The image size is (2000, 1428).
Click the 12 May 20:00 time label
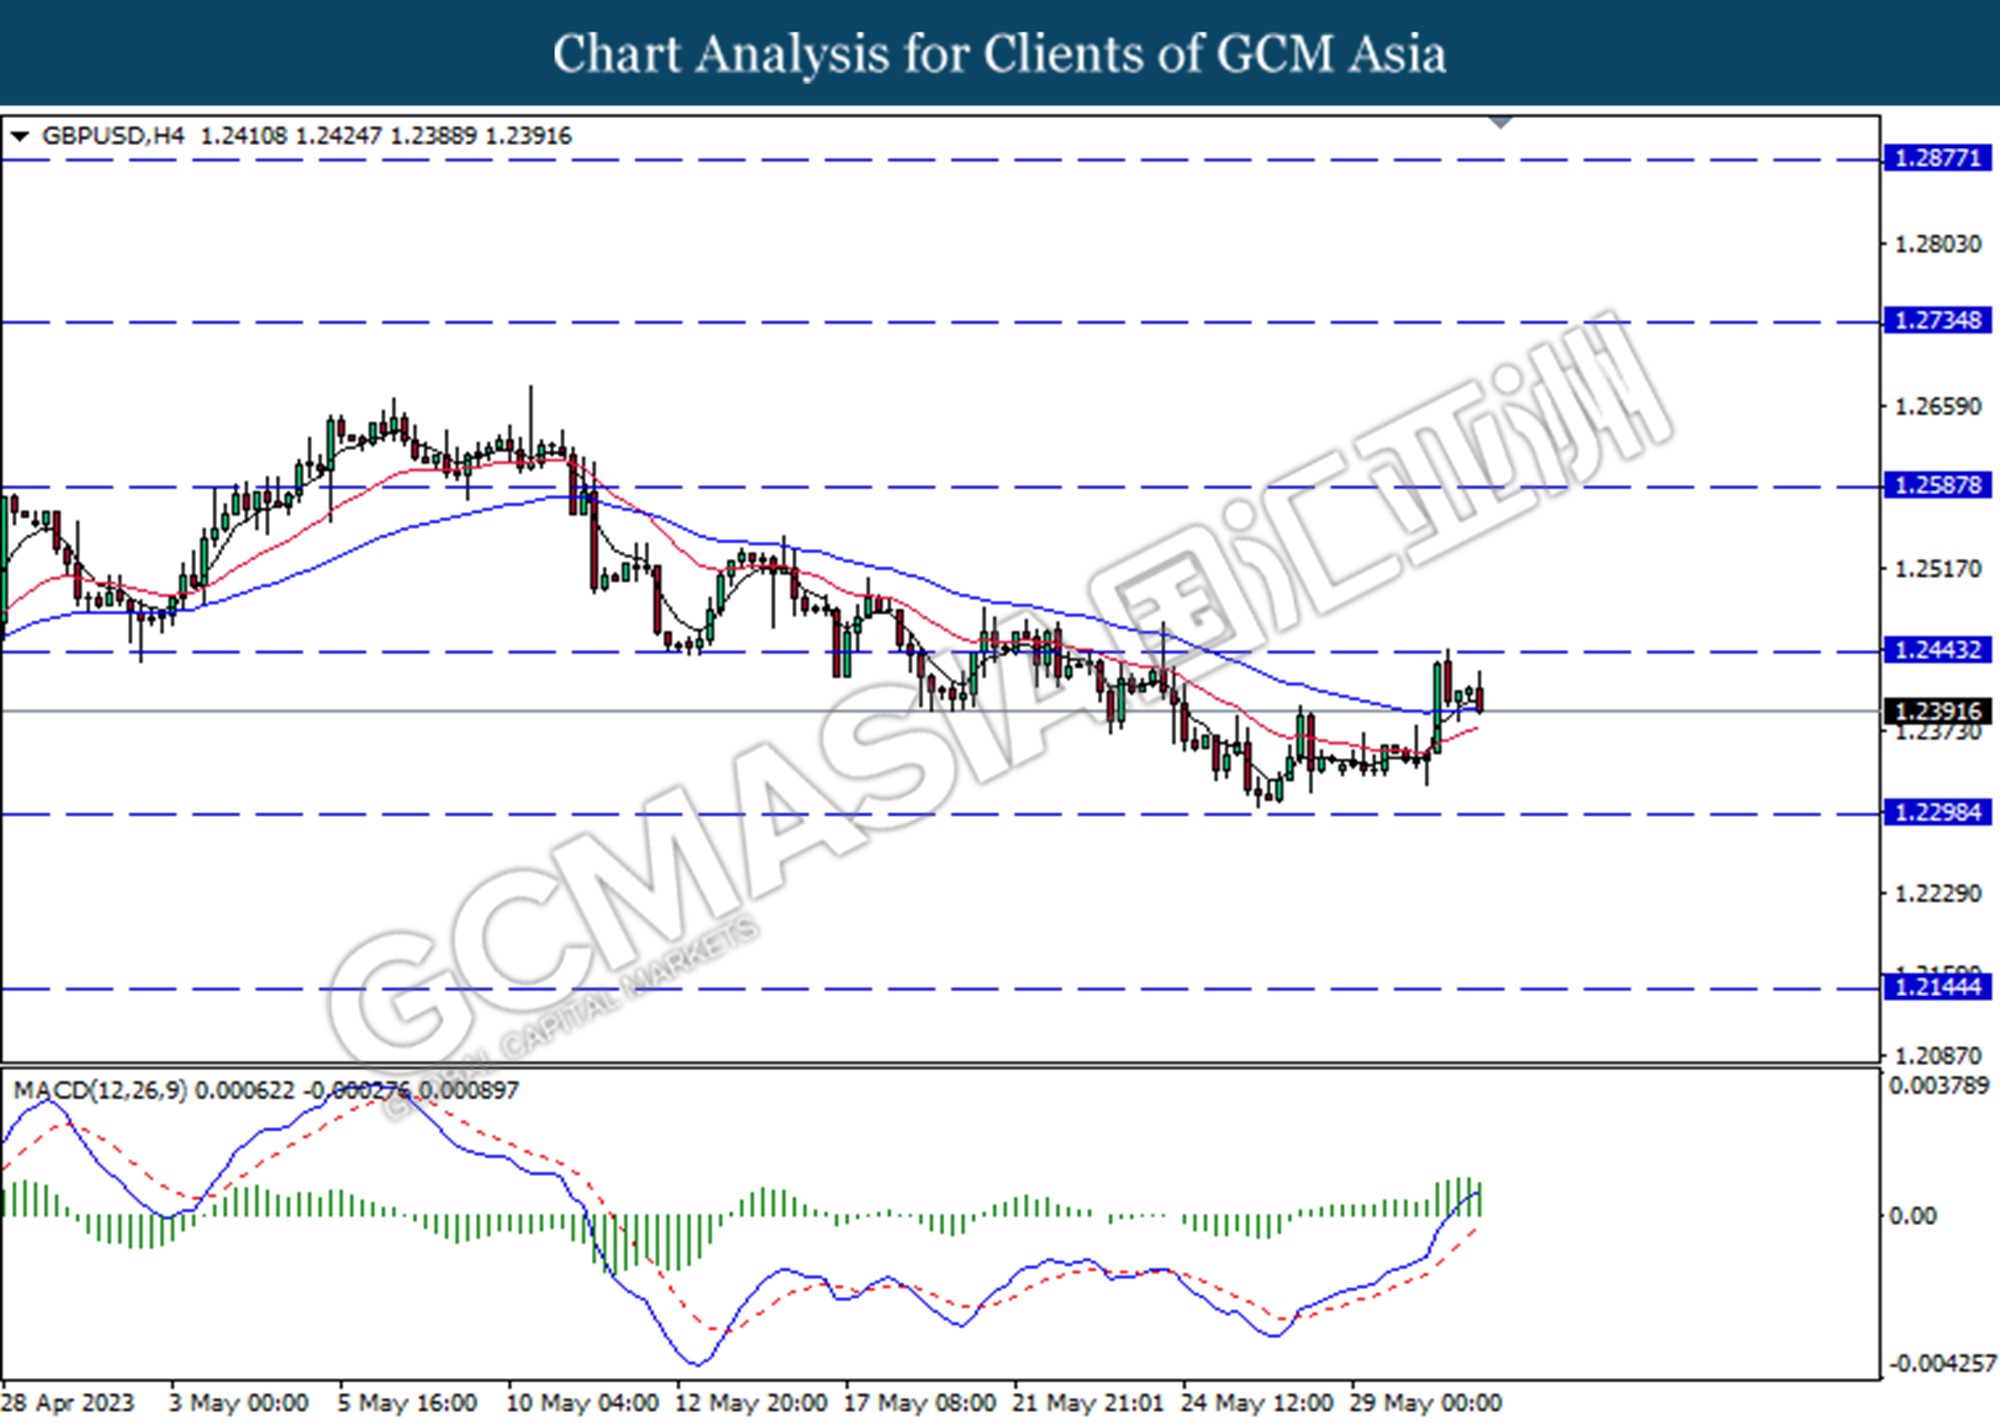(751, 1403)
